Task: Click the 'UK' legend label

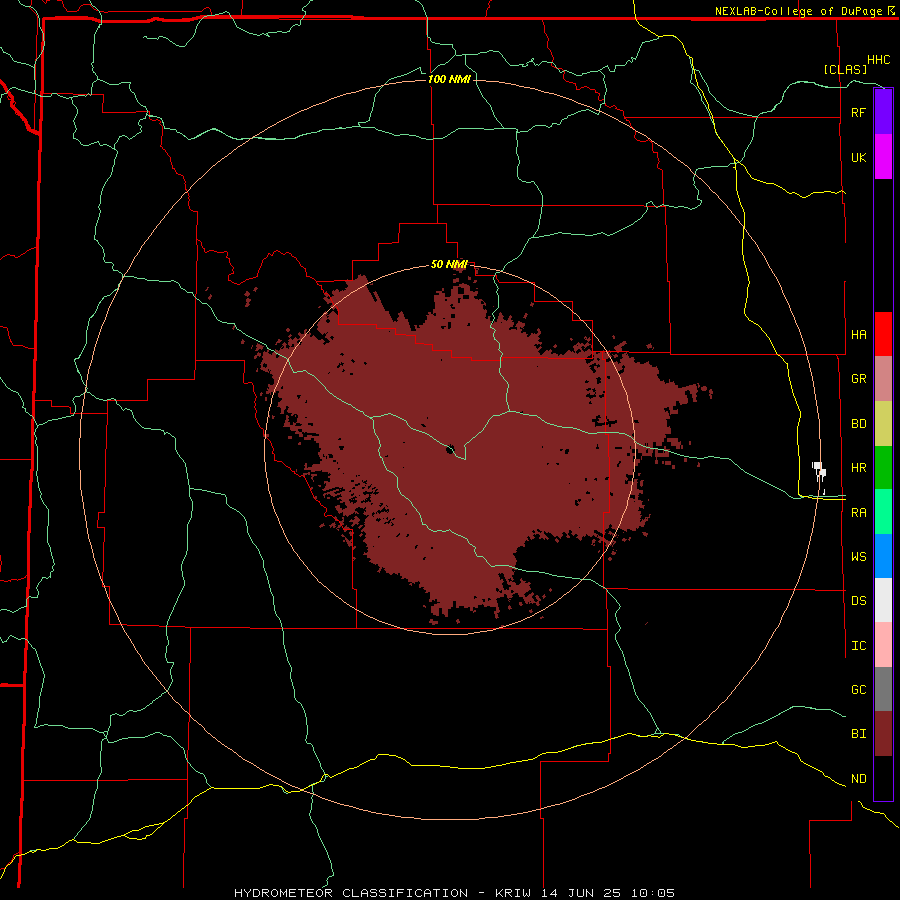Action: [858, 157]
